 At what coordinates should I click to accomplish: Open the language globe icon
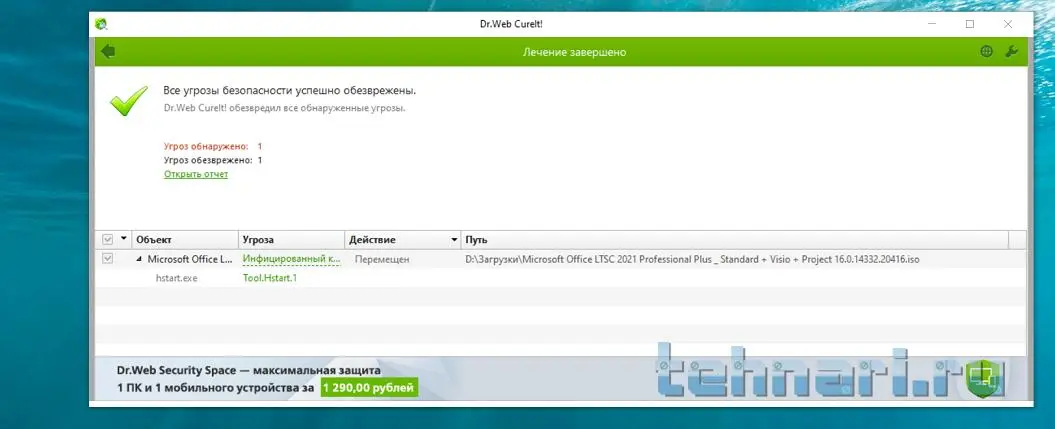coord(986,52)
